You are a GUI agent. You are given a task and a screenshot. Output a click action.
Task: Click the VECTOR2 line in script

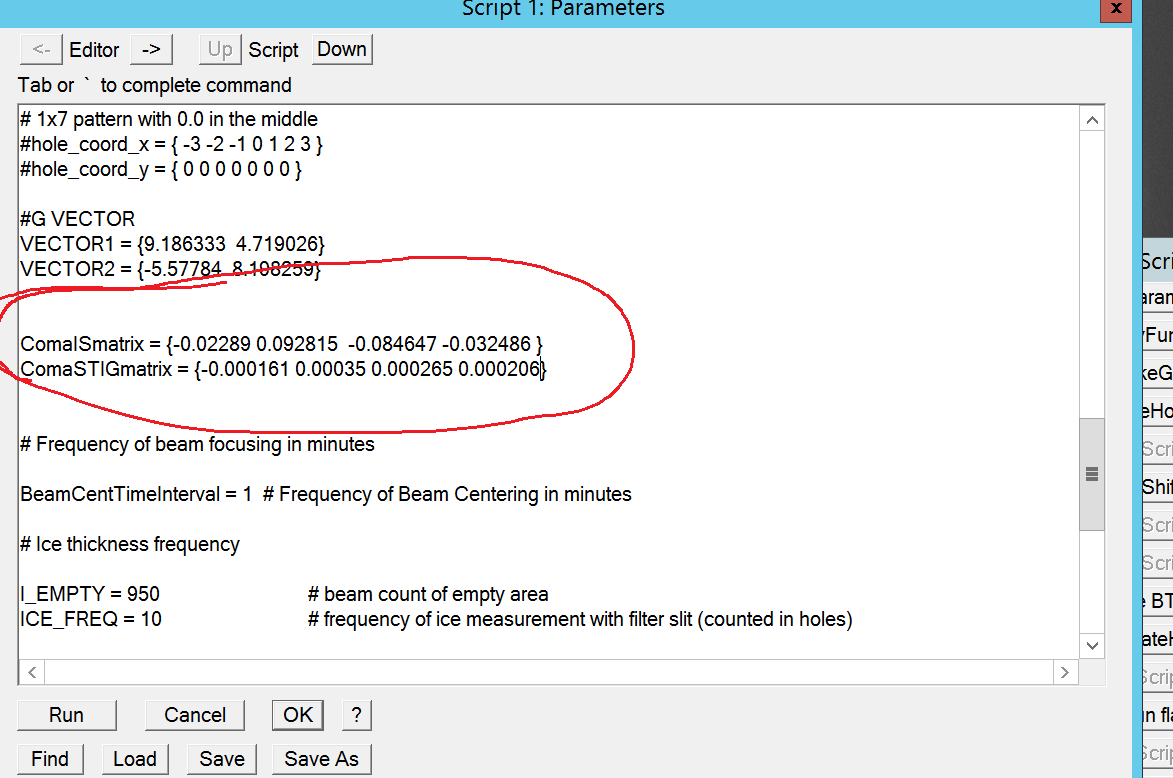click(171, 269)
